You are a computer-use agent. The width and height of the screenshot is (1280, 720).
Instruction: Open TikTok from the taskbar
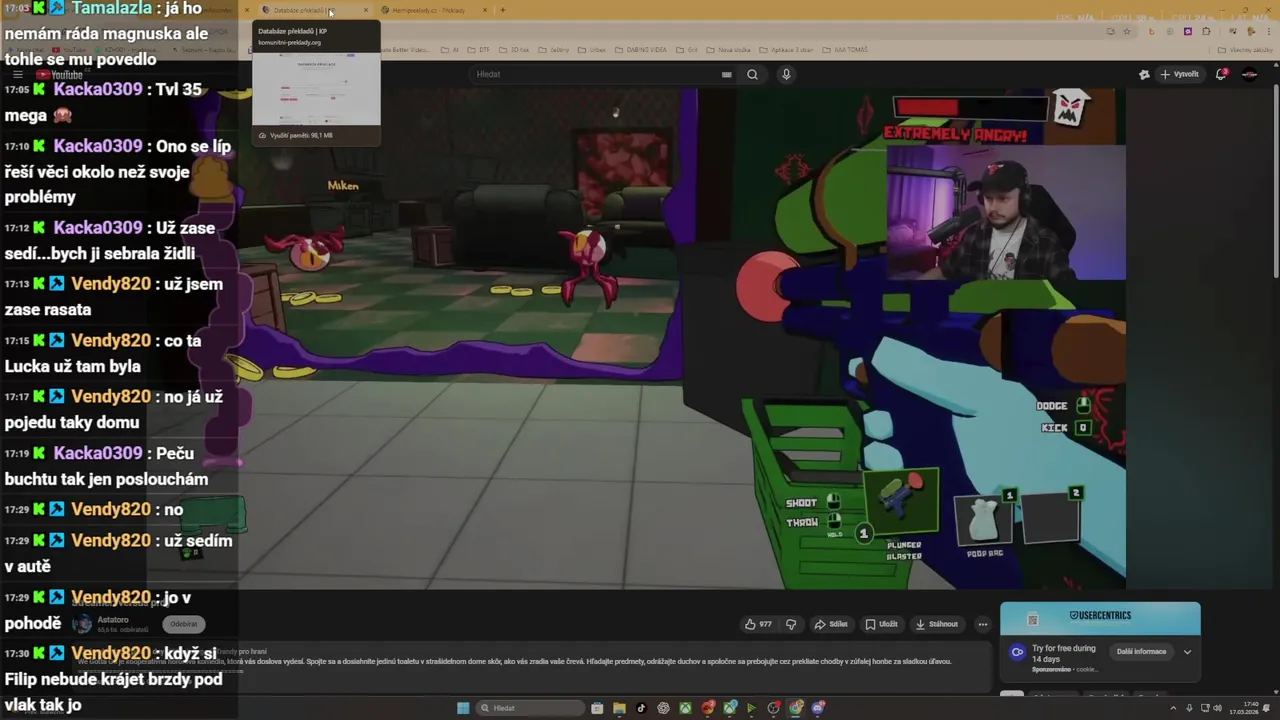pos(641,708)
